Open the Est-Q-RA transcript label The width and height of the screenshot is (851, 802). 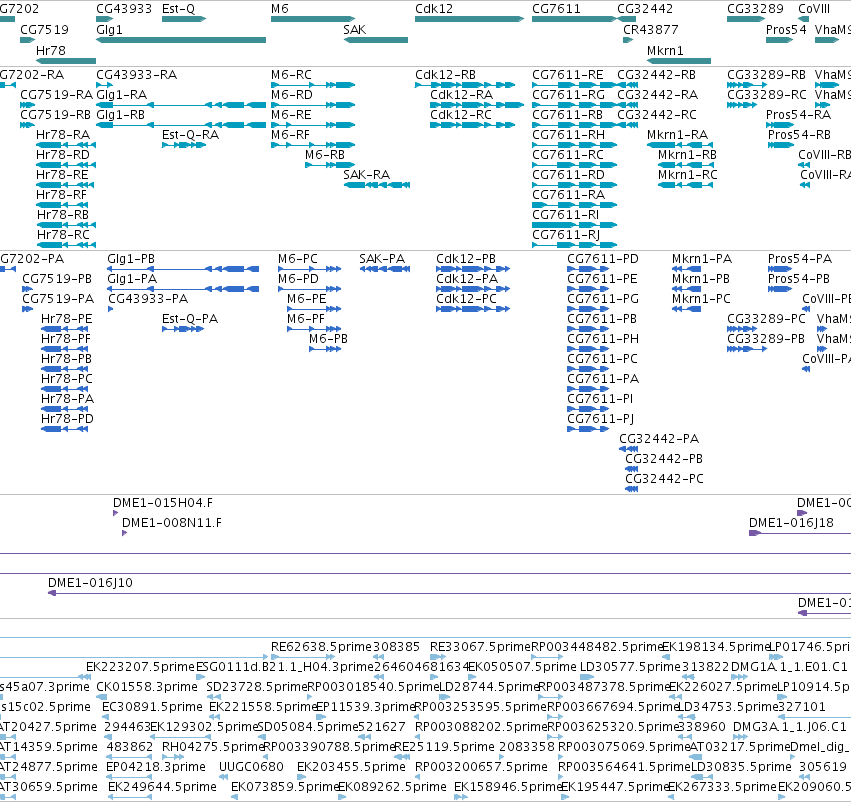pos(190,135)
